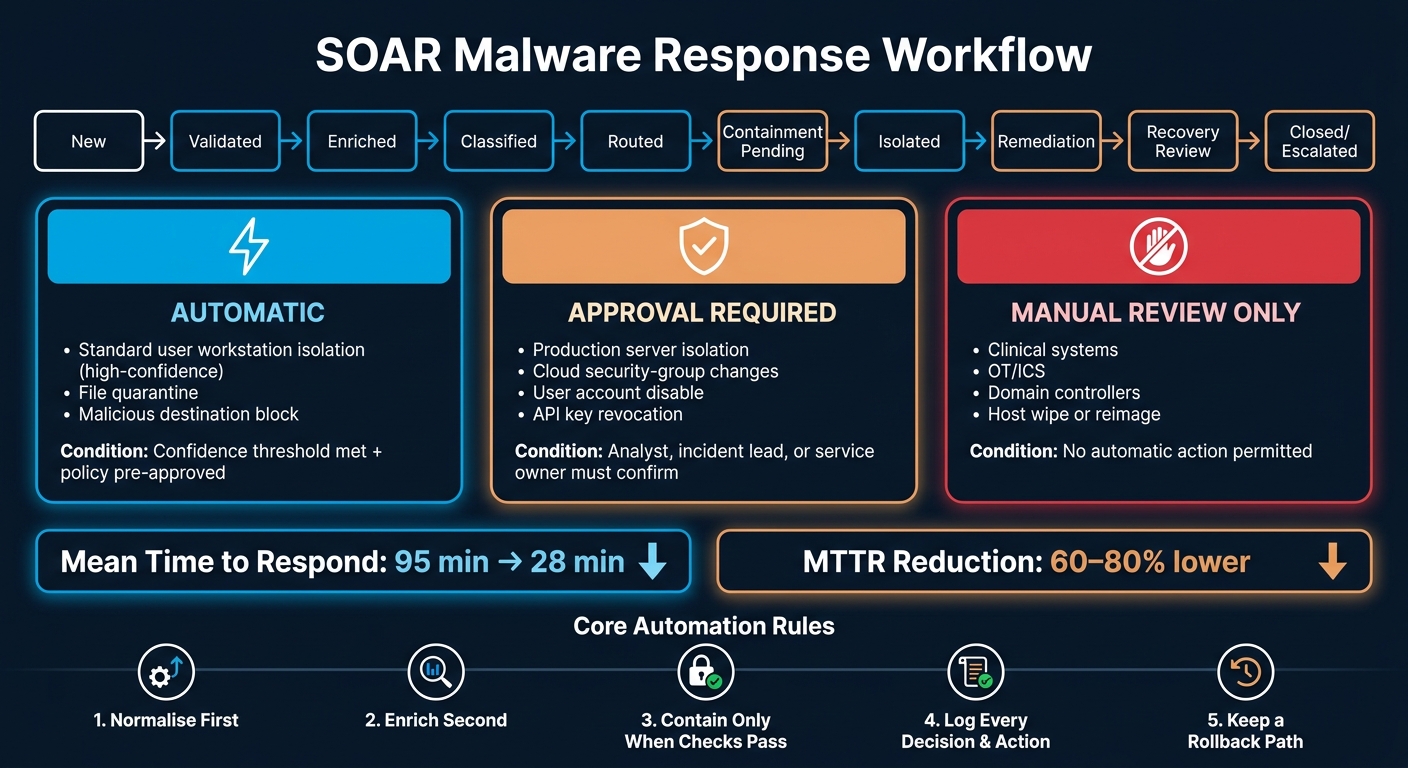
Task: Click the '1. Normalise First' label
Action: (x=166, y=720)
